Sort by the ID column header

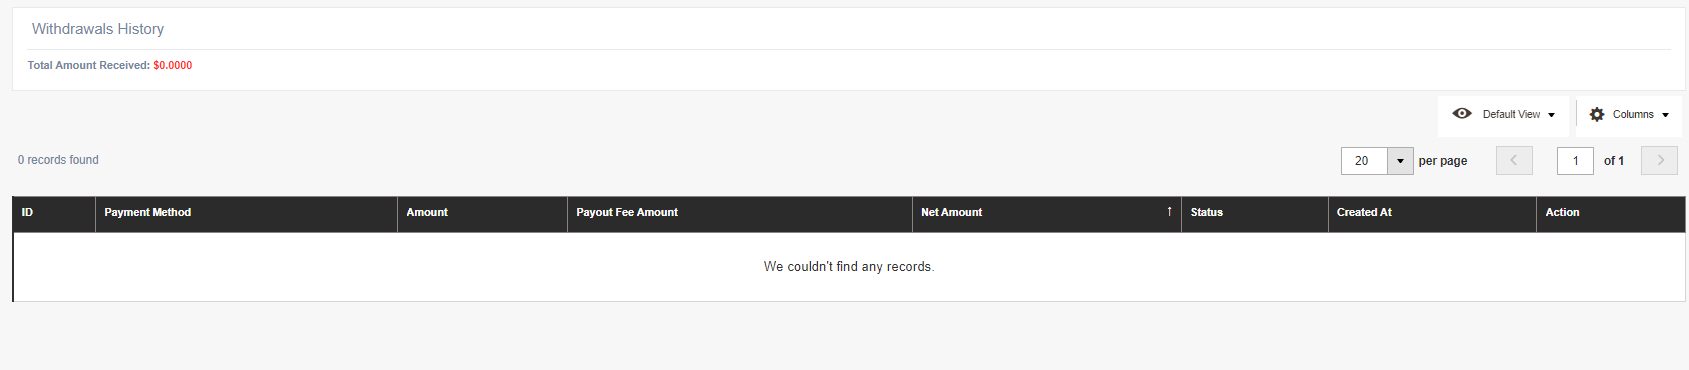[x=54, y=213]
